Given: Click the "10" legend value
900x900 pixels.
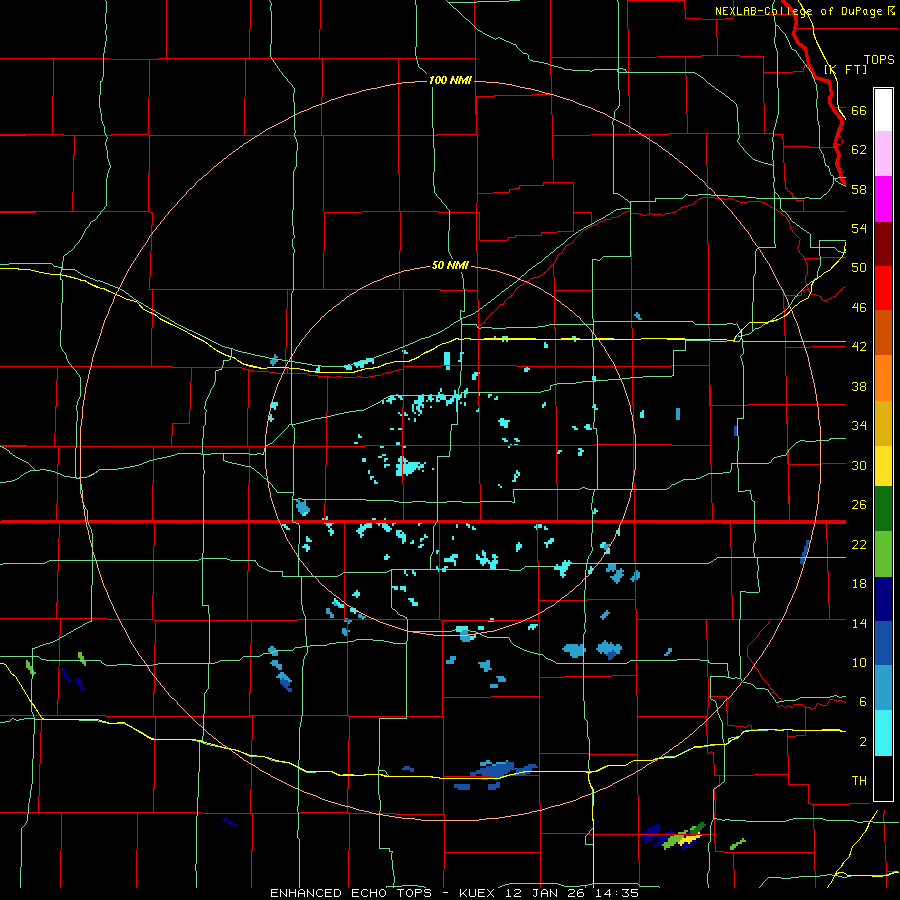Looking at the screenshot, I should (859, 662).
